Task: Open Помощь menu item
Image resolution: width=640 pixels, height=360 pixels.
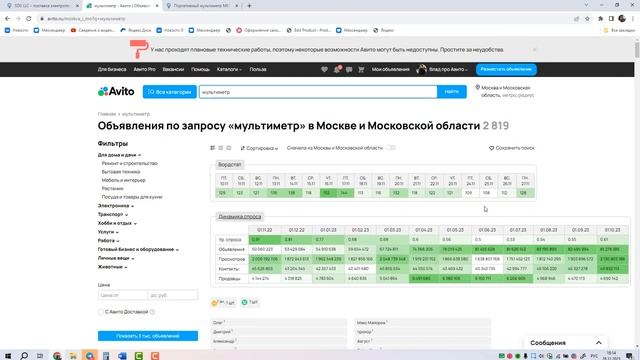Action: click(200, 69)
